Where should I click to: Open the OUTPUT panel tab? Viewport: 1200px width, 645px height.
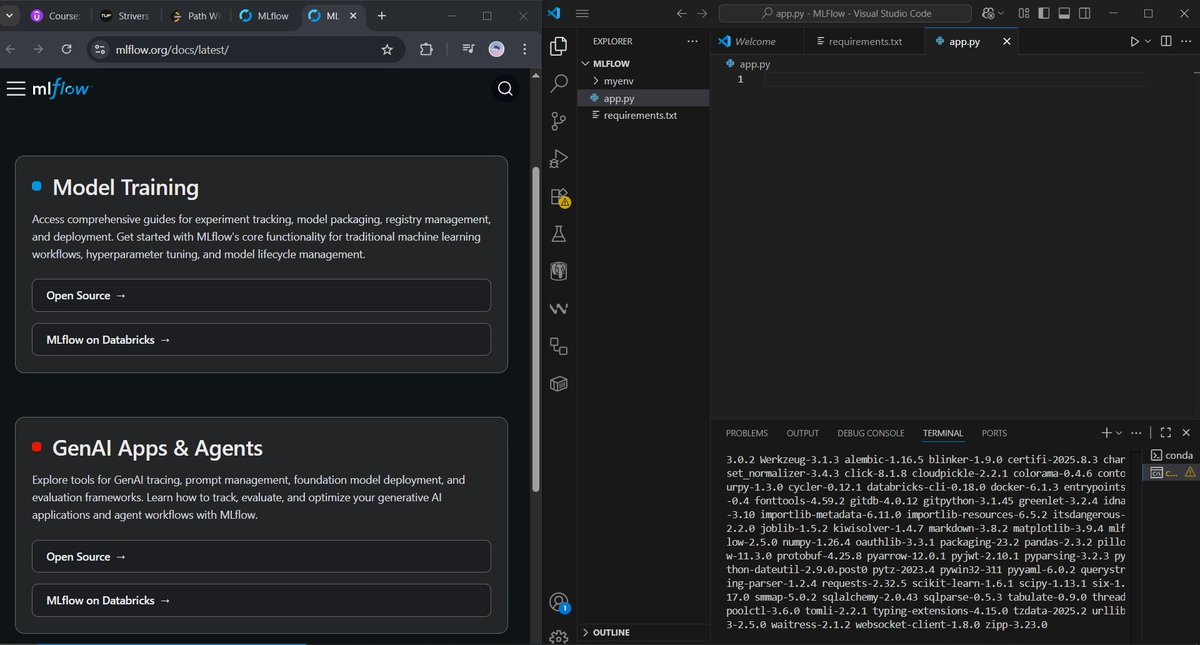[802, 433]
